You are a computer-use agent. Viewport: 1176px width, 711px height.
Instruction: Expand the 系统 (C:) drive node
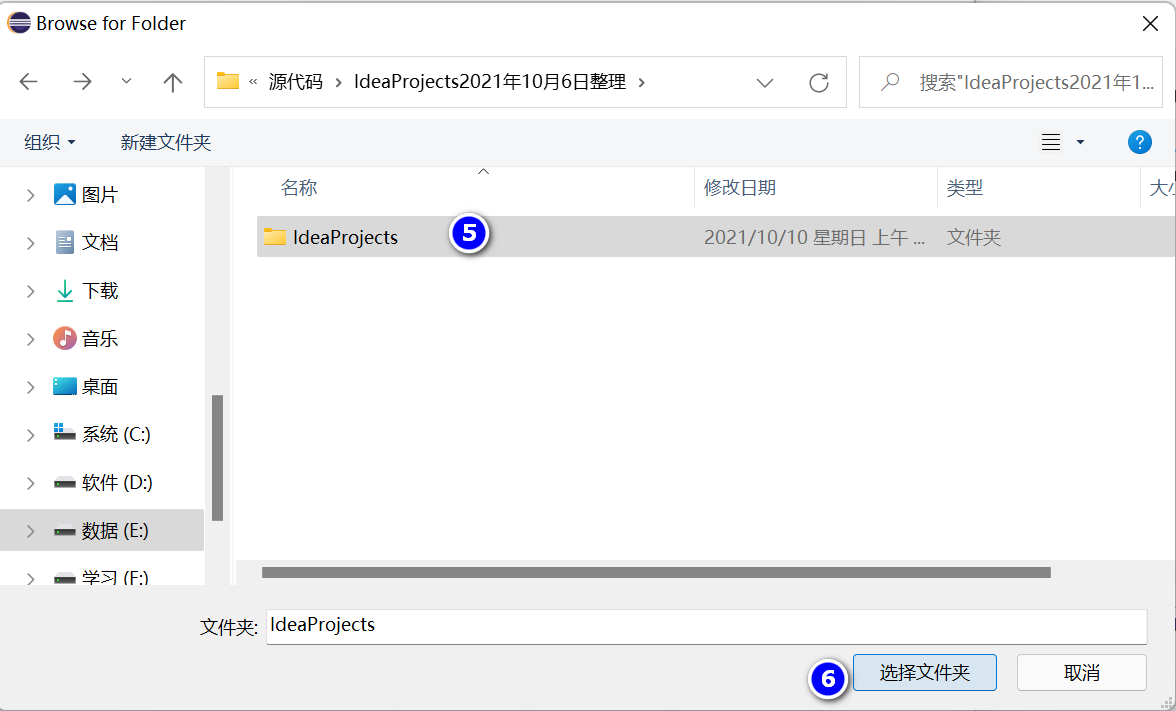point(28,433)
